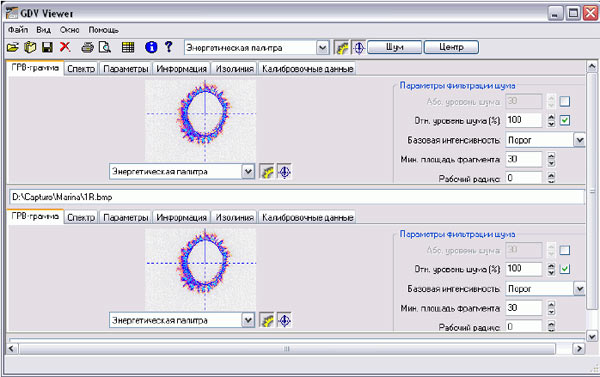Click the table grid icon
This screenshot has width=600, height=377.
(x=128, y=47)
